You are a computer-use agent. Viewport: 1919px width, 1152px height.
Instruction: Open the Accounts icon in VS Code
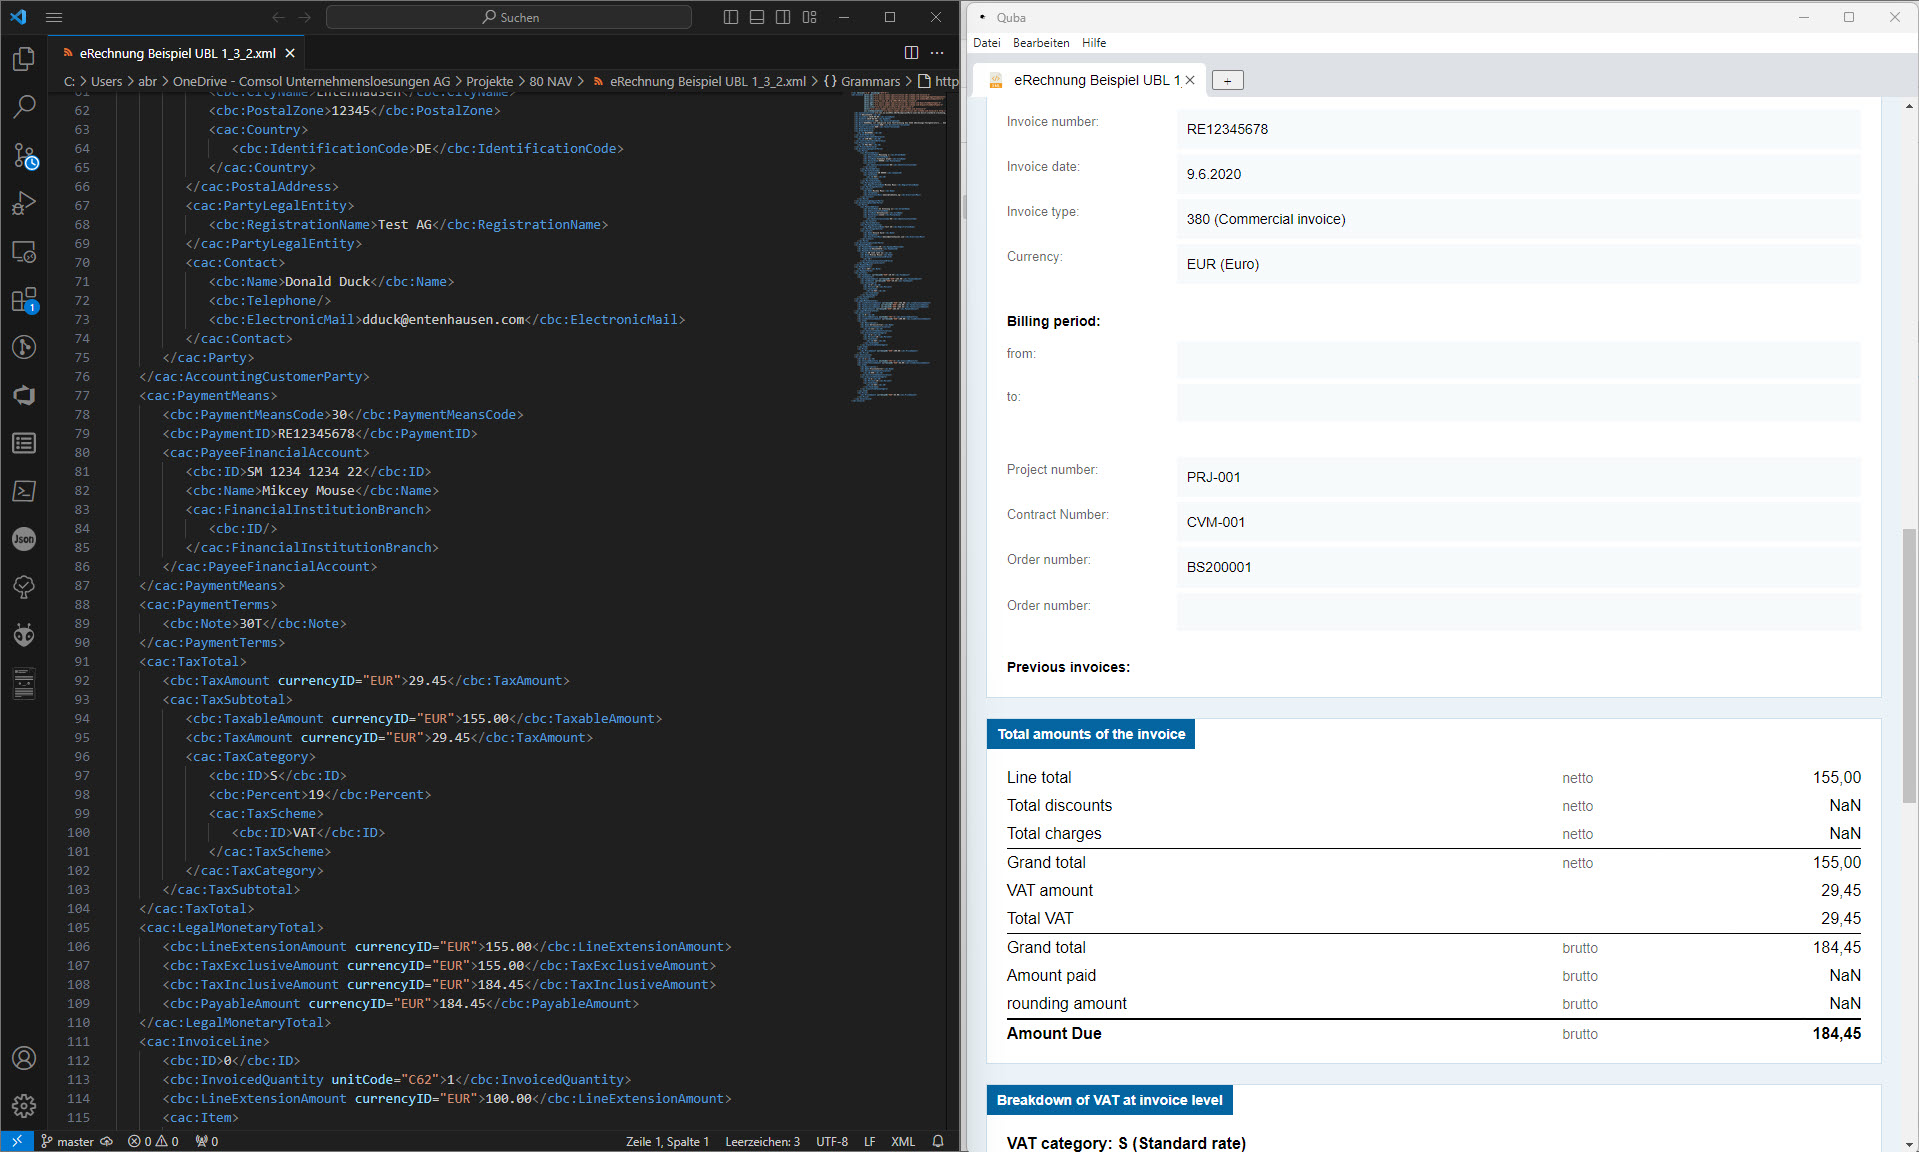[x=24, y=1058]
